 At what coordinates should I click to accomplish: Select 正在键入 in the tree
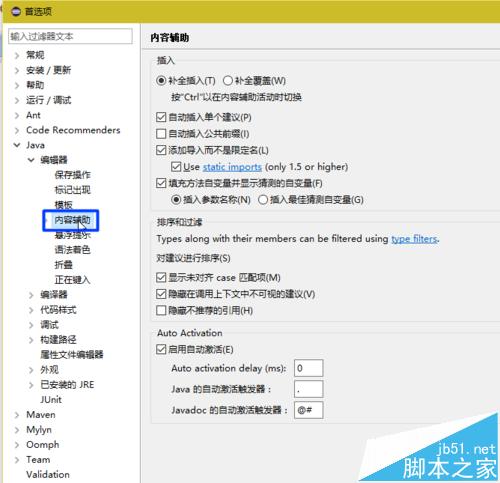coord(72,280)
